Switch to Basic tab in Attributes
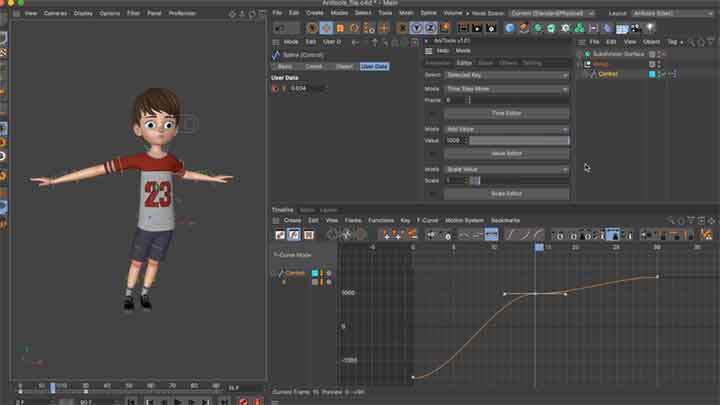 (x=285, y=67)
